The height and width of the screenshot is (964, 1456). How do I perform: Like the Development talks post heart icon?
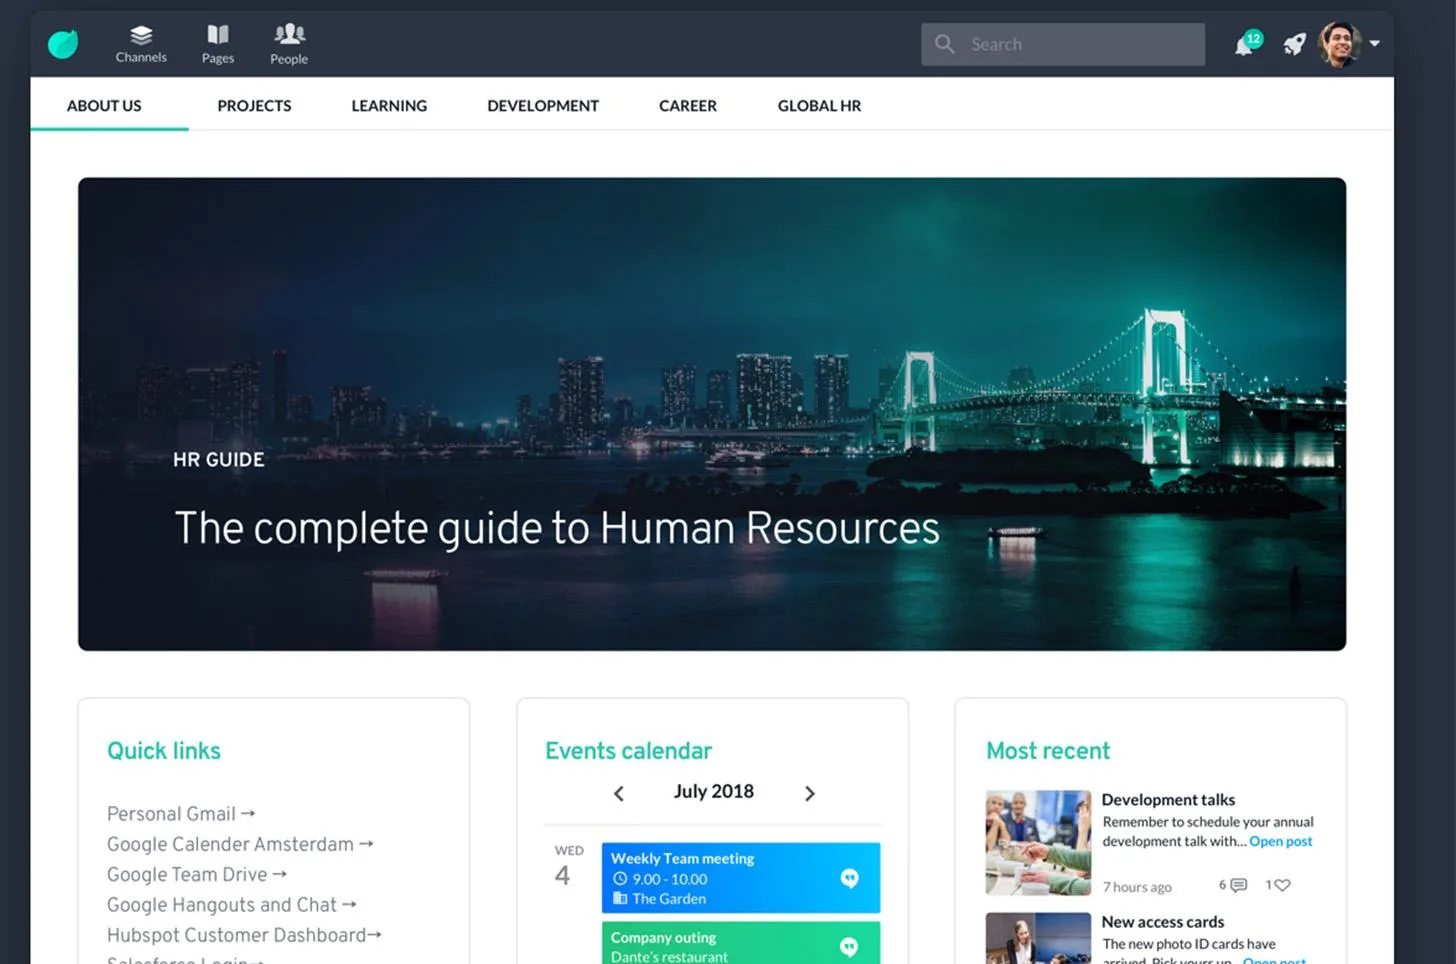click(x=1283, y=885)
